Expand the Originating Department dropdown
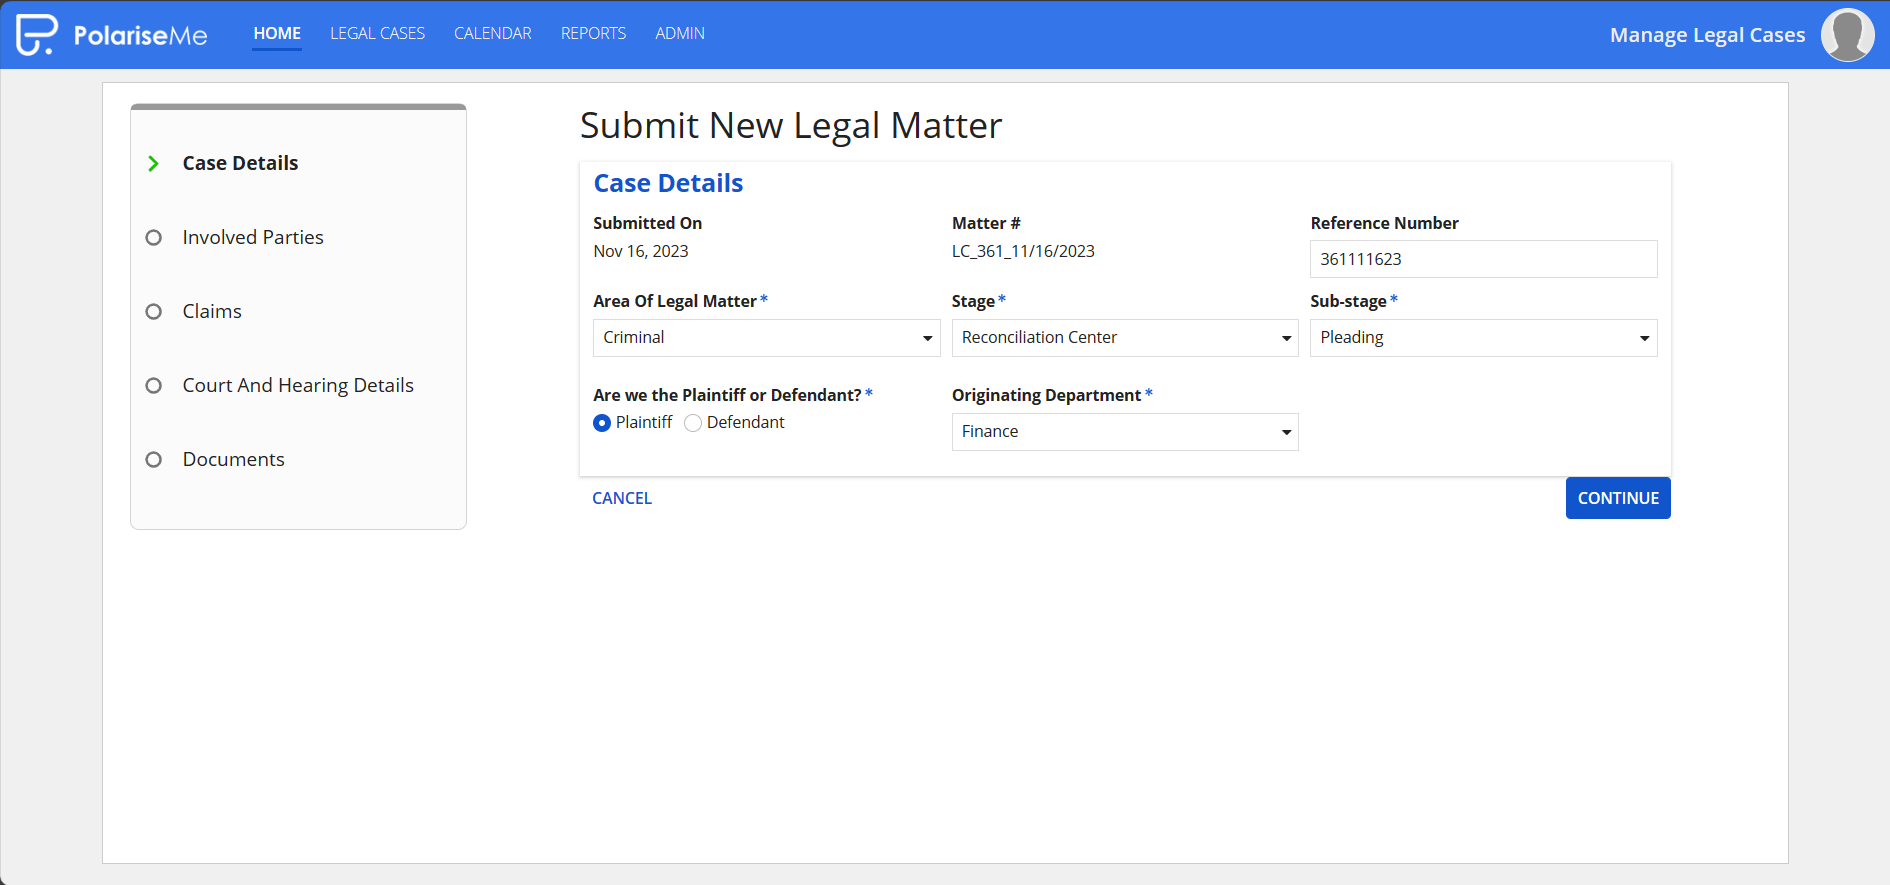The height and width of the screenshot is (885, 1890). pyautogui.click(x=1125, y=432)
